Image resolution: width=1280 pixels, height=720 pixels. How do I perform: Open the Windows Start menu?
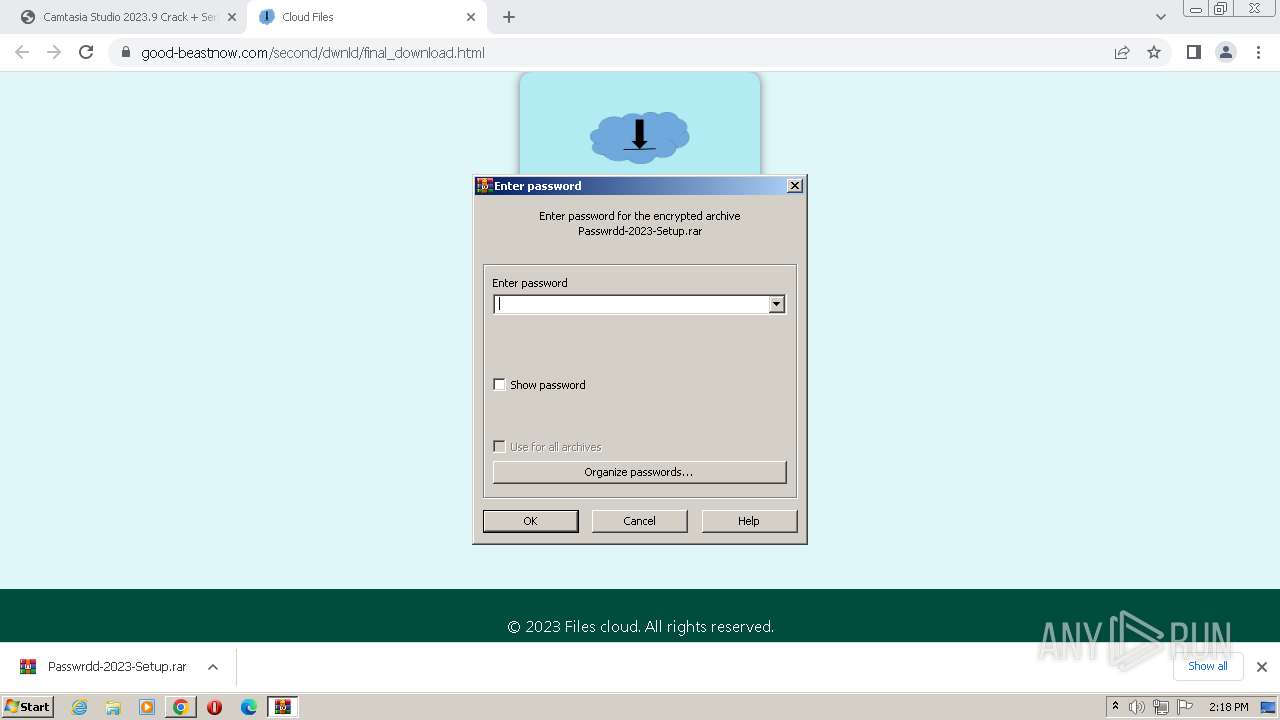tap(28, 707)
